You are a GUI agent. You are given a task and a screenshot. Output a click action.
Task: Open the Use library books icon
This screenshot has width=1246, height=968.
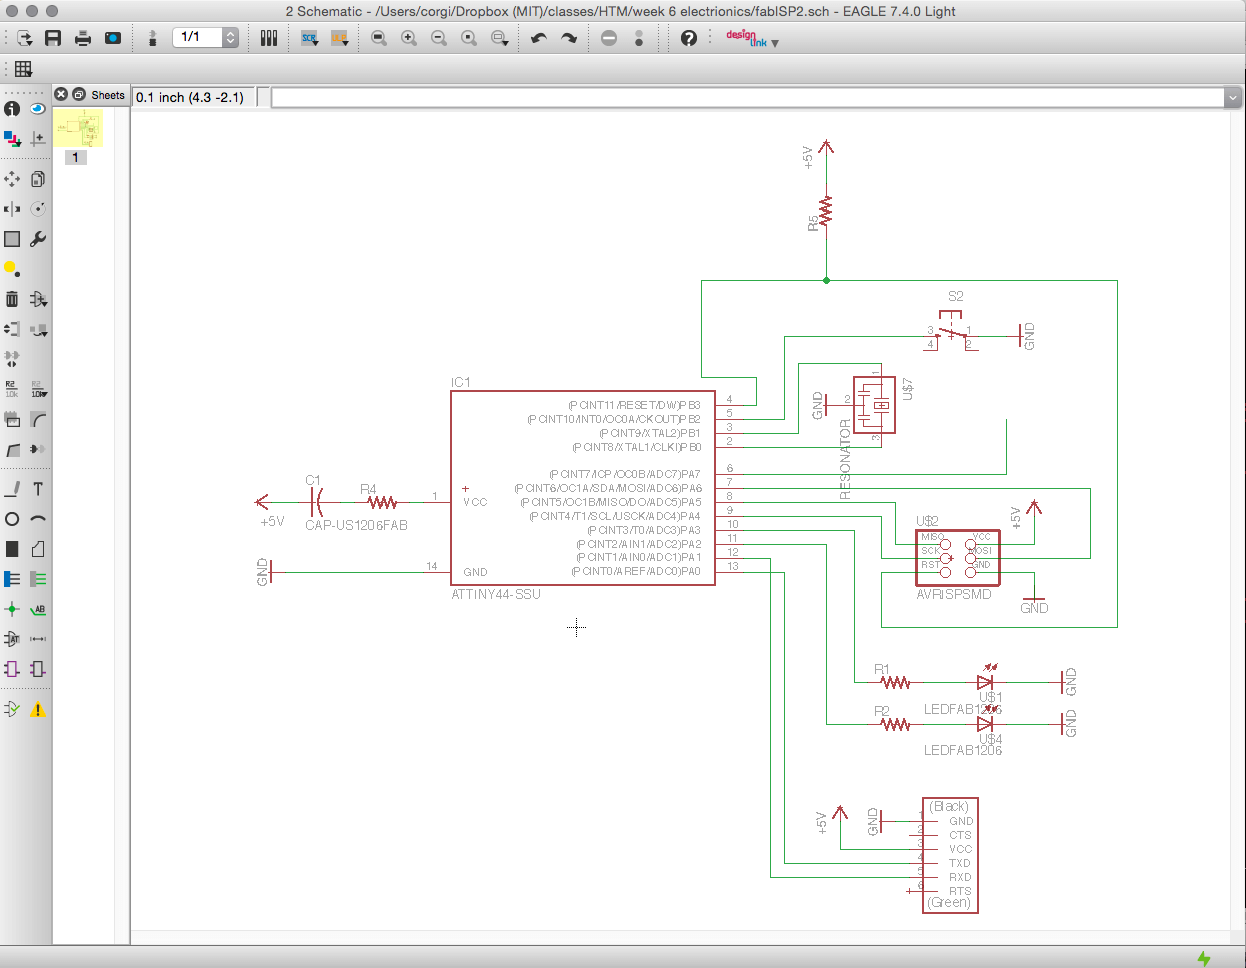(269, 38)
